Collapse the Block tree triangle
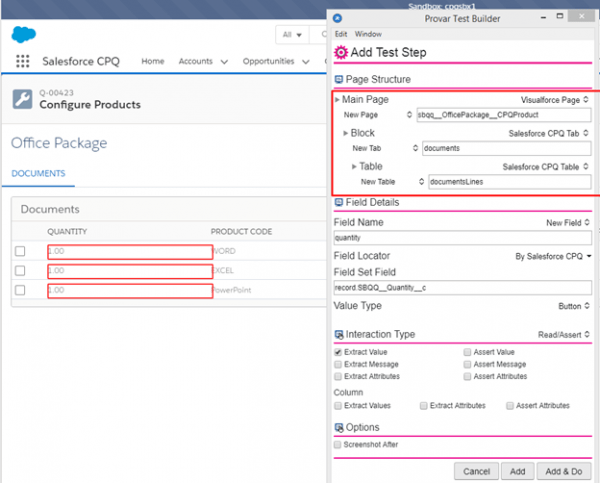Viewport: 600px width, 483px height. [346, 133]
